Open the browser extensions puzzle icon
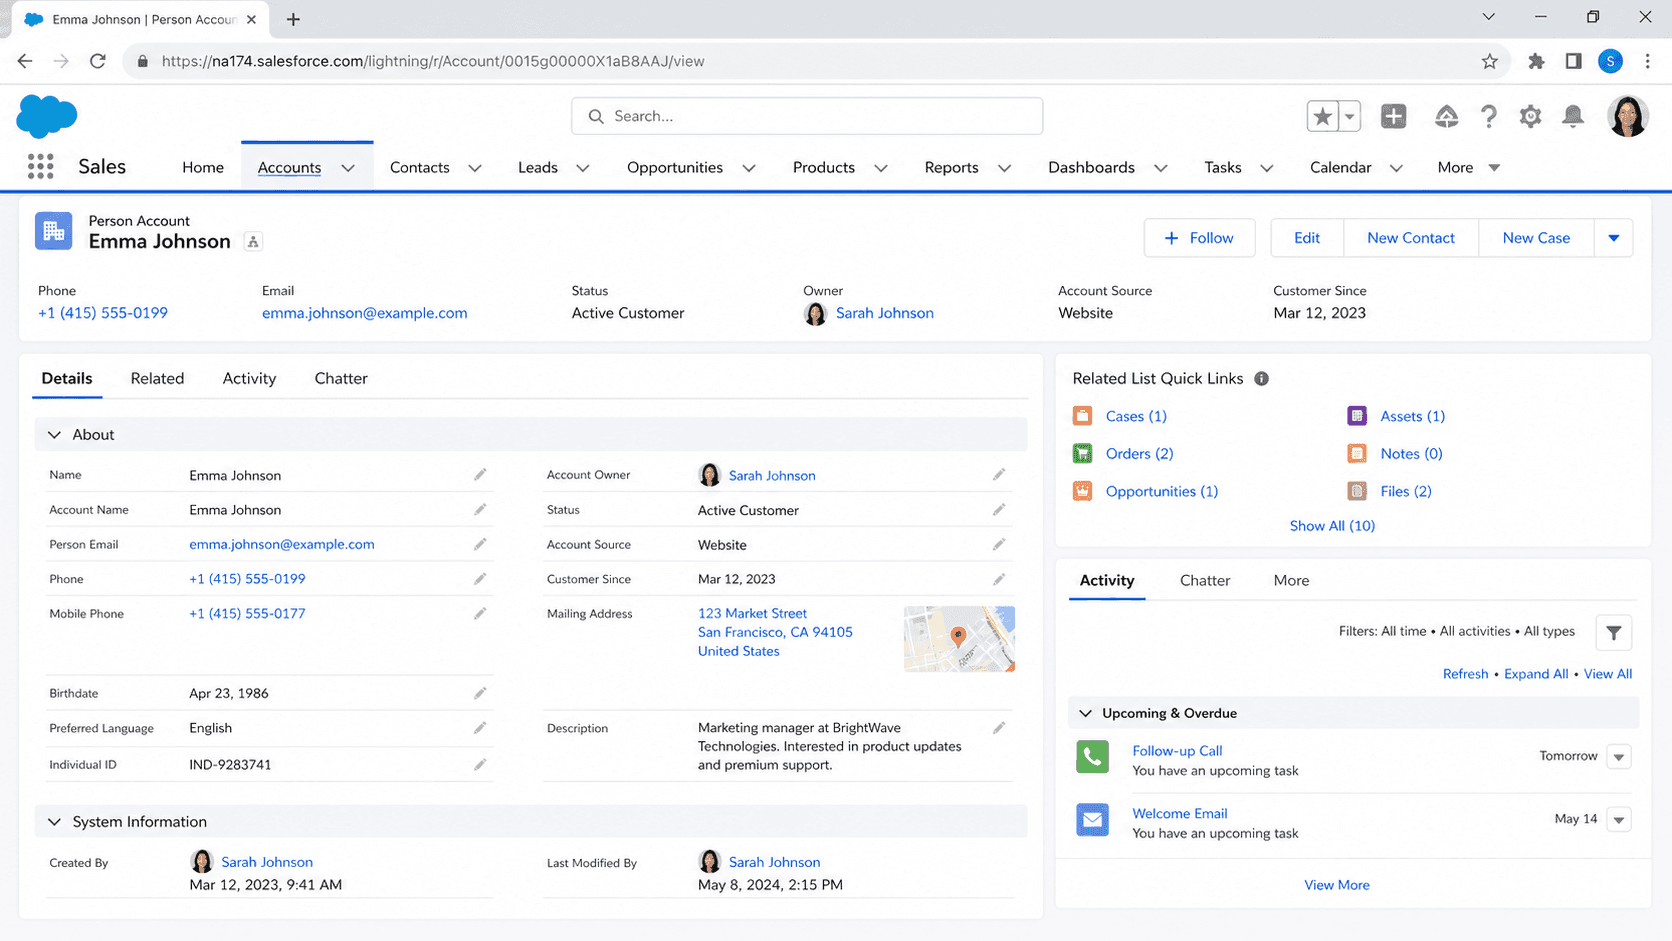1672x941 pixels. 1536,61
